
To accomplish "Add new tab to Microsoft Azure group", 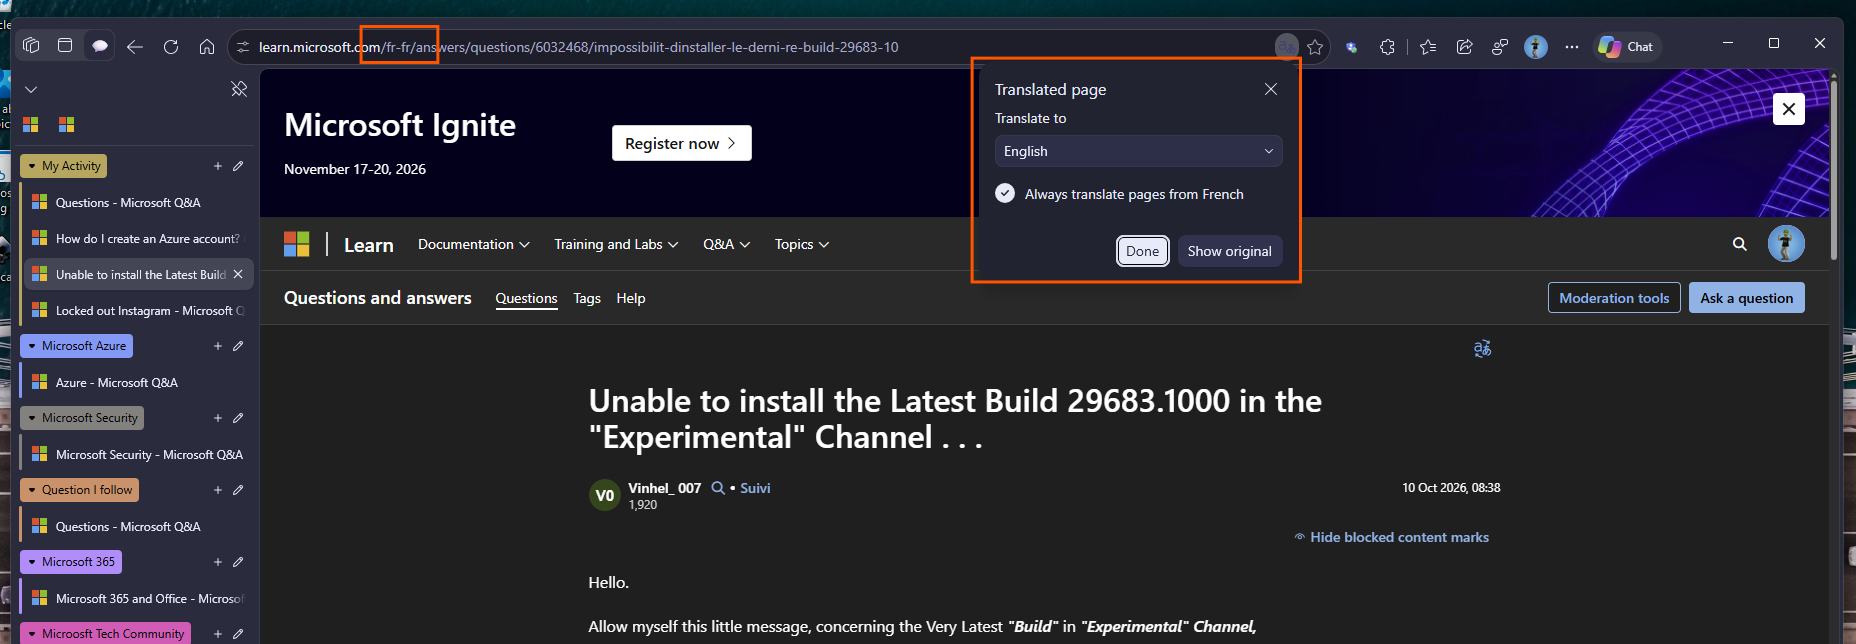I will 218,346.
